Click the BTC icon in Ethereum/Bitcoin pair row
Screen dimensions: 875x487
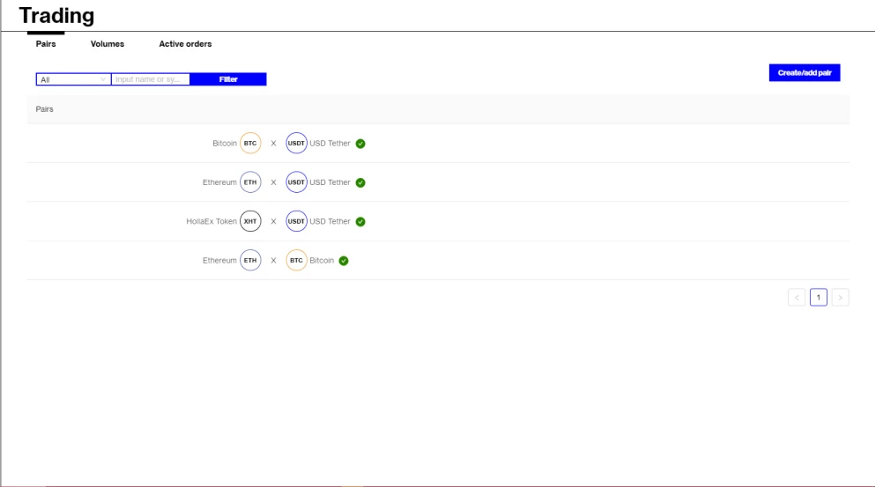tap(296, 260)
